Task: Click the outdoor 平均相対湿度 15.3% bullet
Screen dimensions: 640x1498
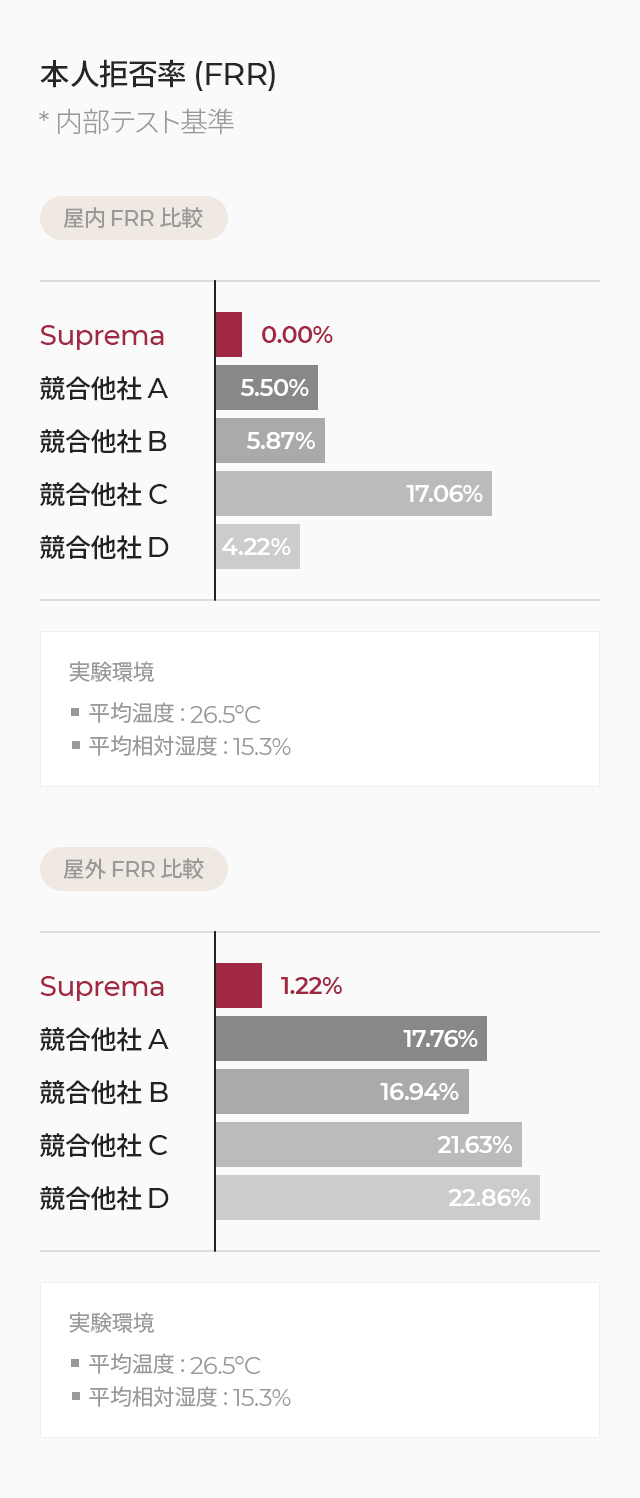Action: 181,1398
